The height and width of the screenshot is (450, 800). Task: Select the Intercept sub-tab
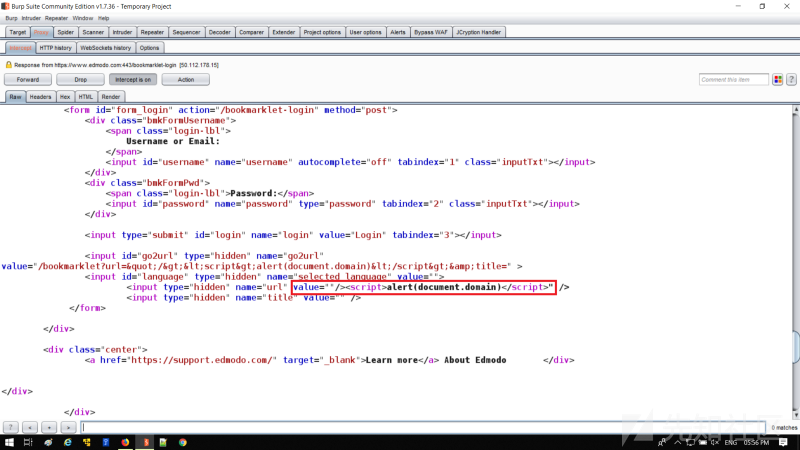(x=20, y=48)
